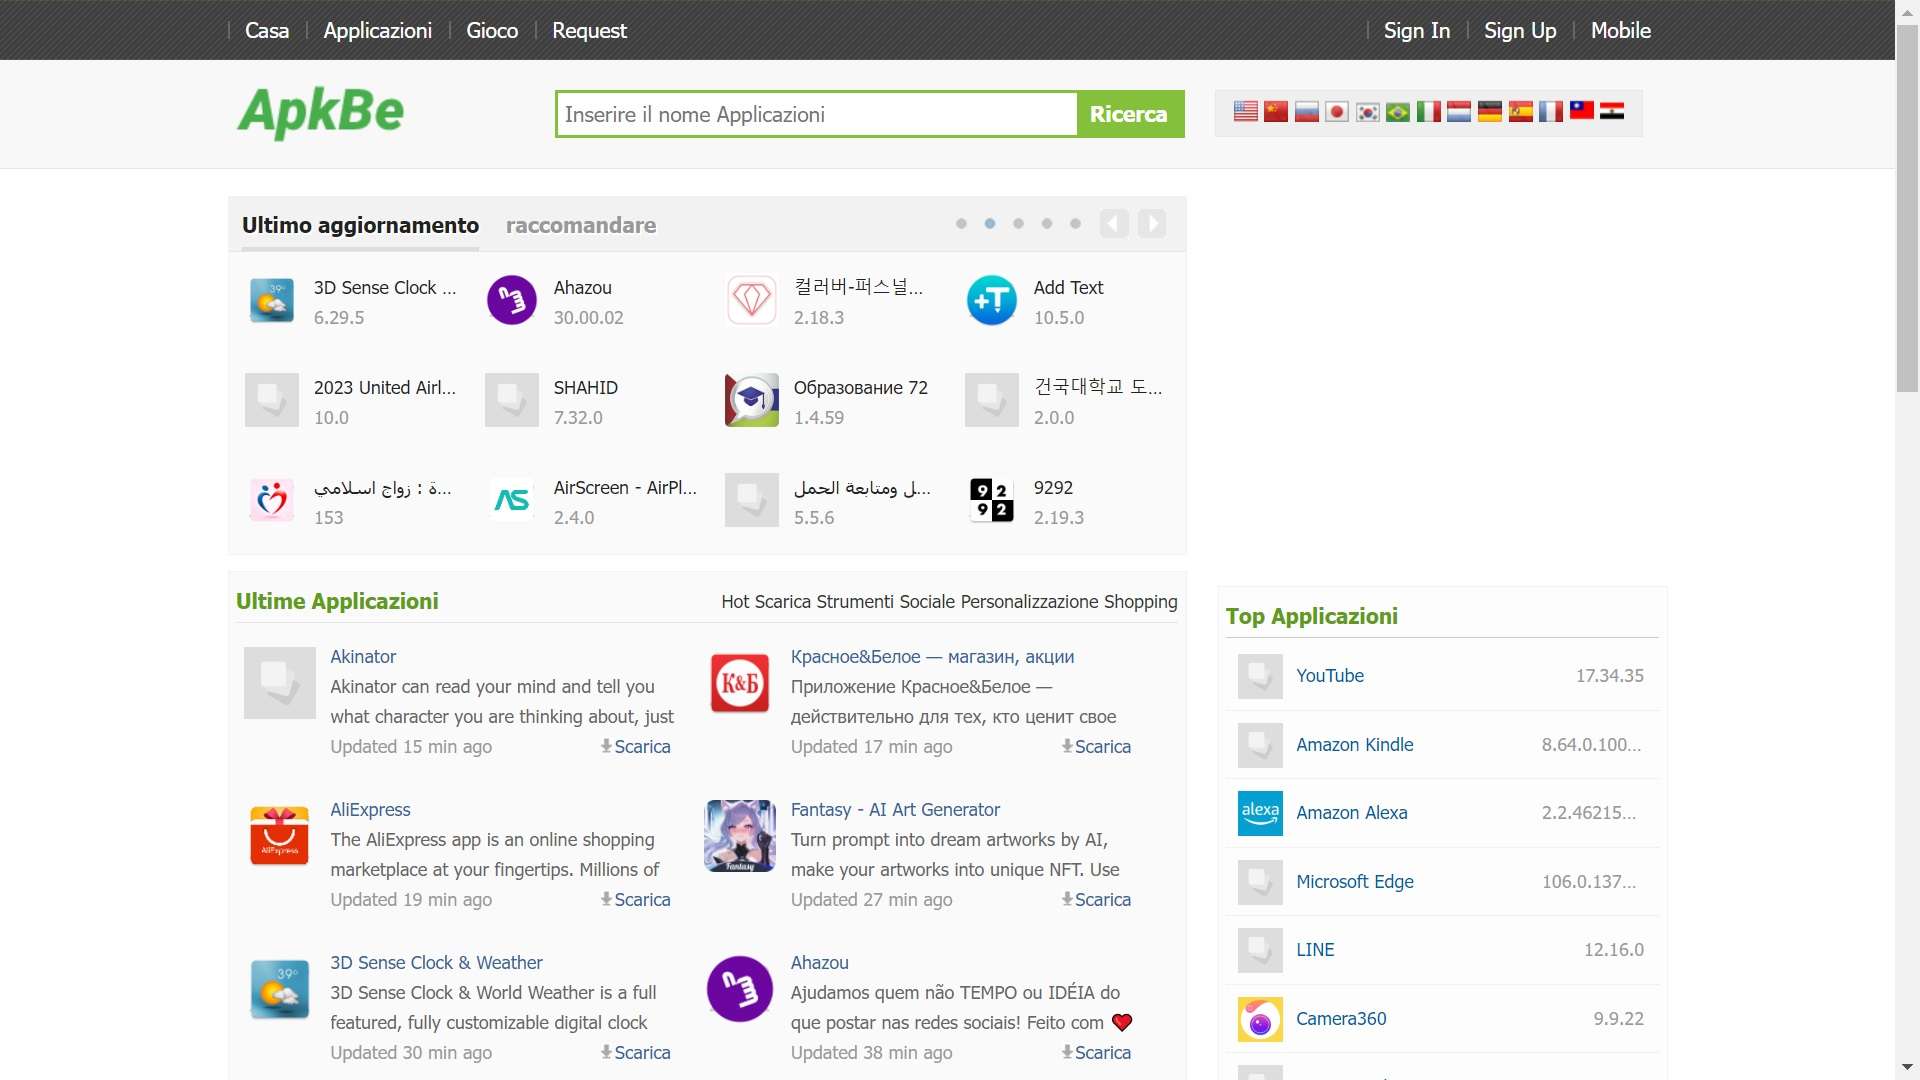Open Akinator app title link
The height and width of the screenshot is (1080, 1920).
tap(363, 657)
